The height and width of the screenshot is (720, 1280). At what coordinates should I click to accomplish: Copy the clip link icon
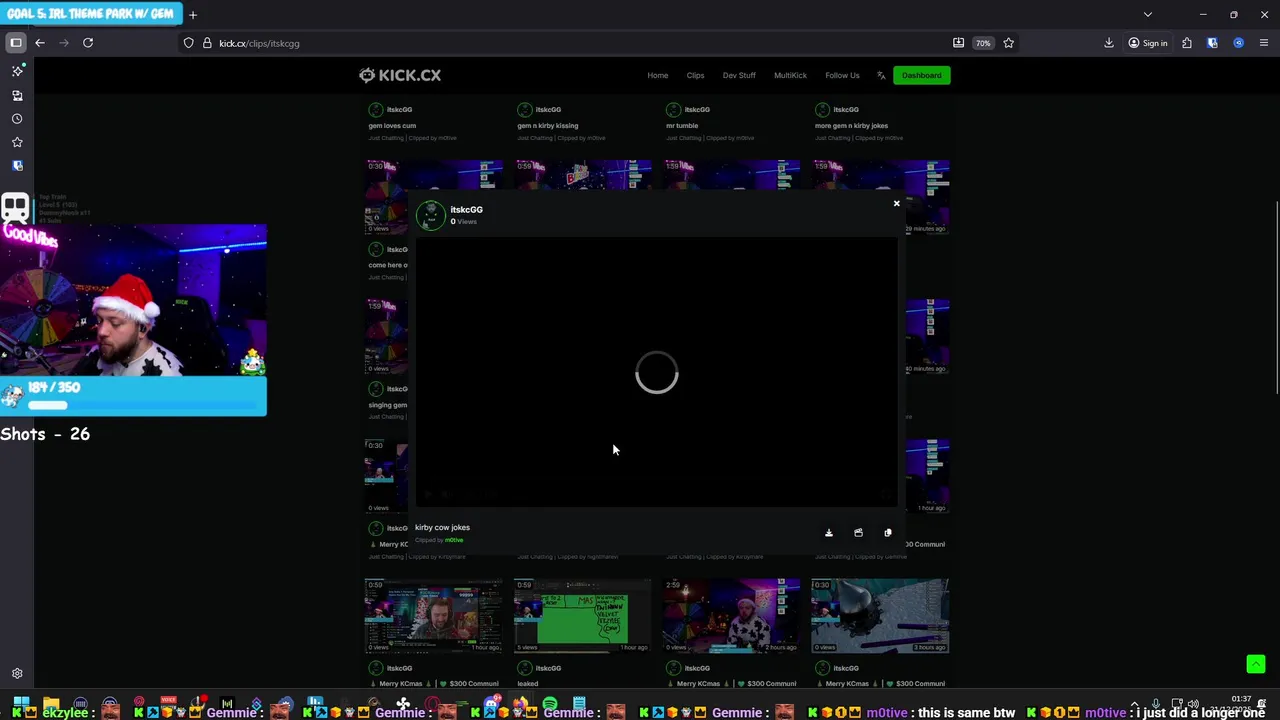click(888, 533)
